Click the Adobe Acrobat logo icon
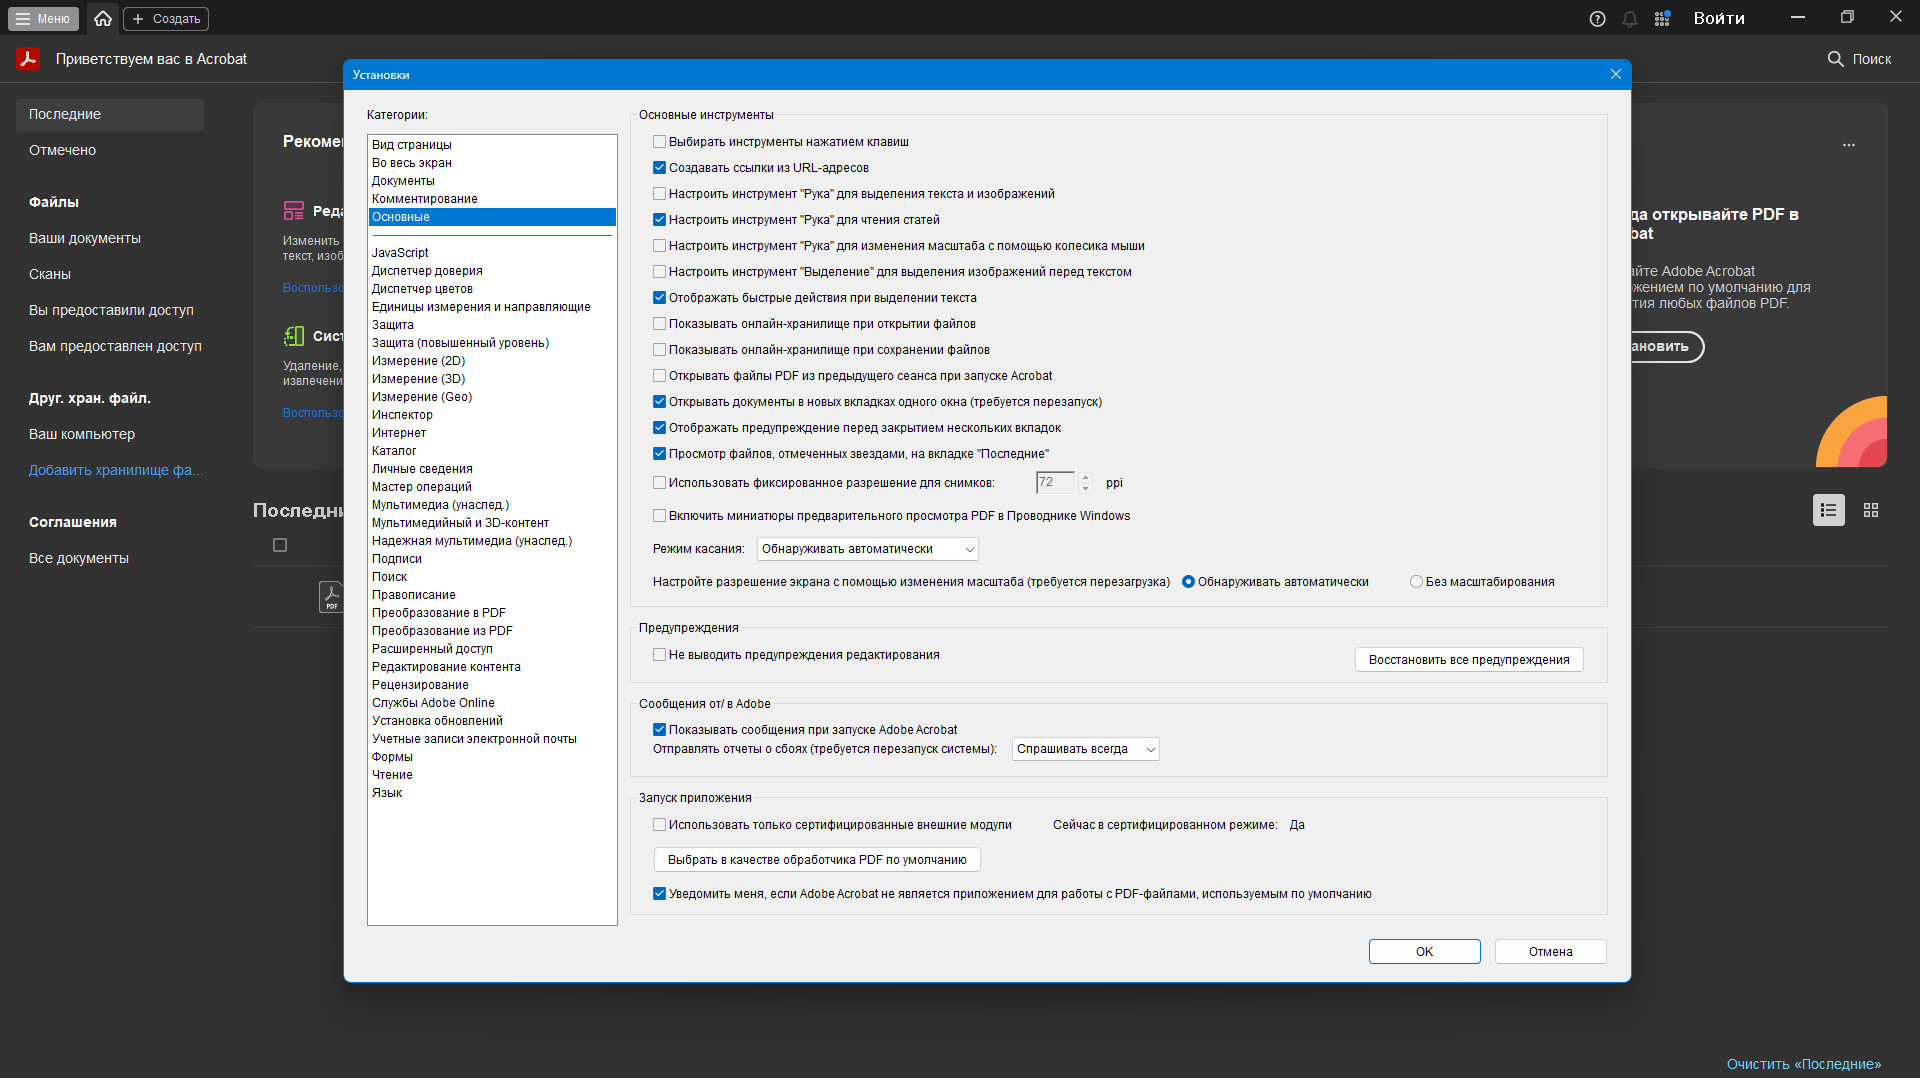The height and width of the screenshot is (1080, 1920). pyautogui.click(x=28, y=59)
